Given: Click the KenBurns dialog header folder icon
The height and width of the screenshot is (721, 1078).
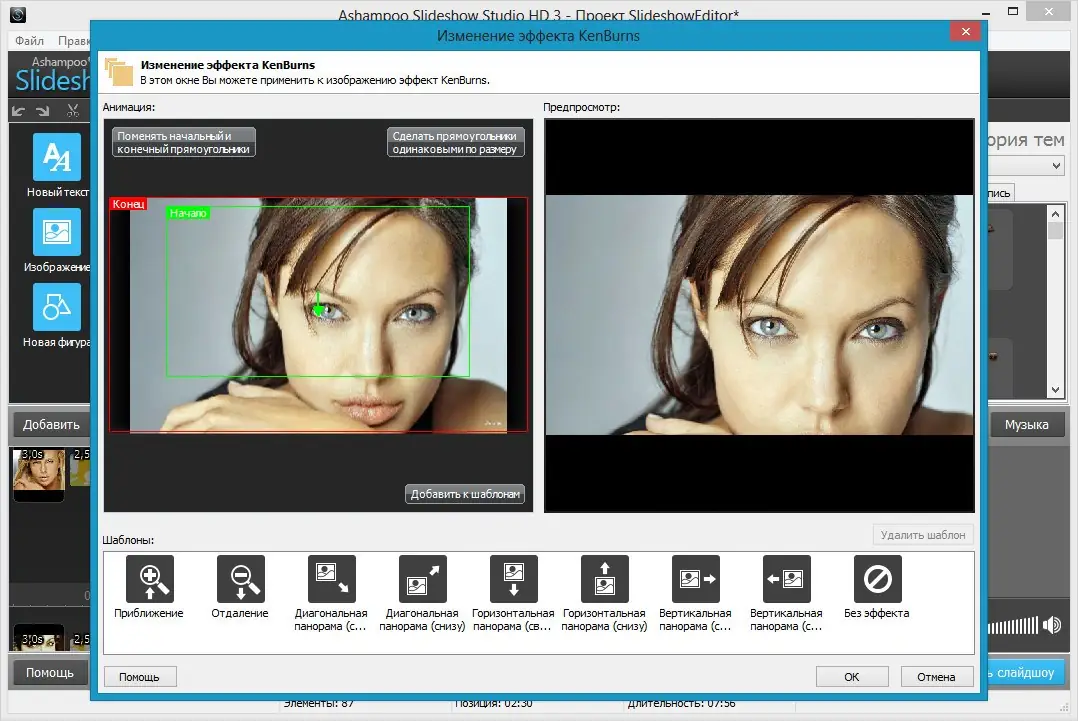Looking at the screenshot, I should (x=119, y=71).
